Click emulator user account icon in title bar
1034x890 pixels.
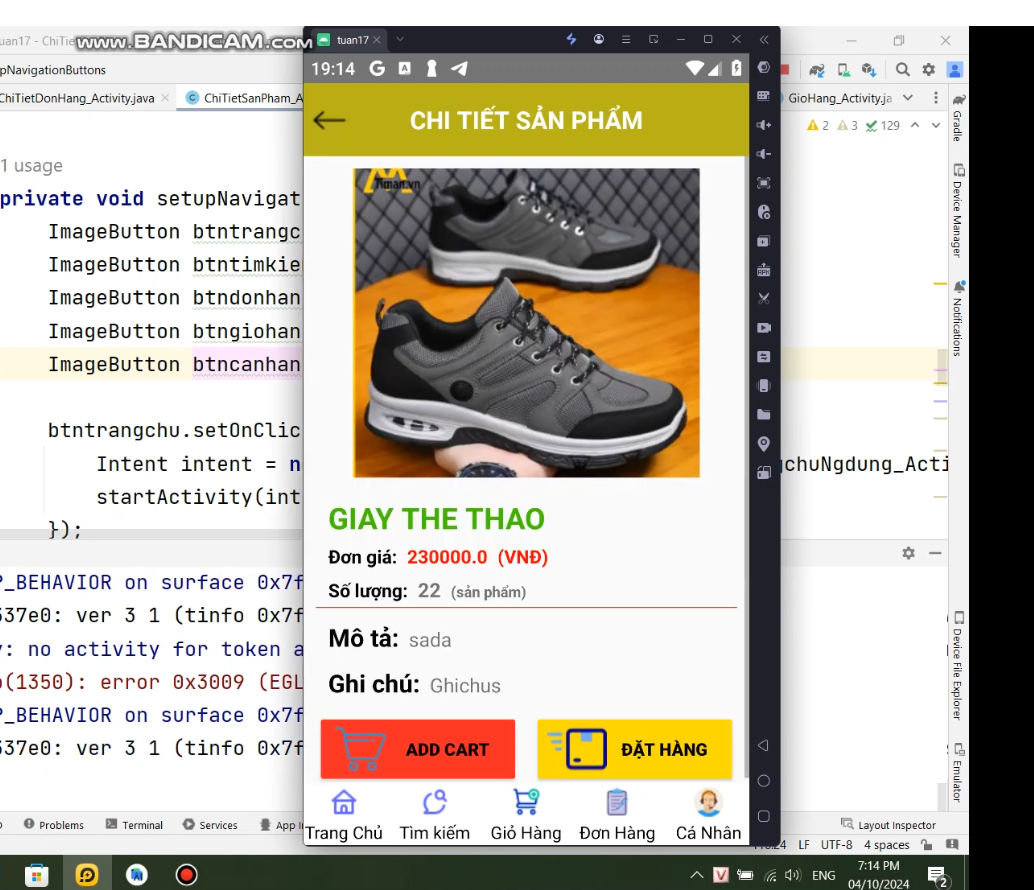(x=599, y=39)
